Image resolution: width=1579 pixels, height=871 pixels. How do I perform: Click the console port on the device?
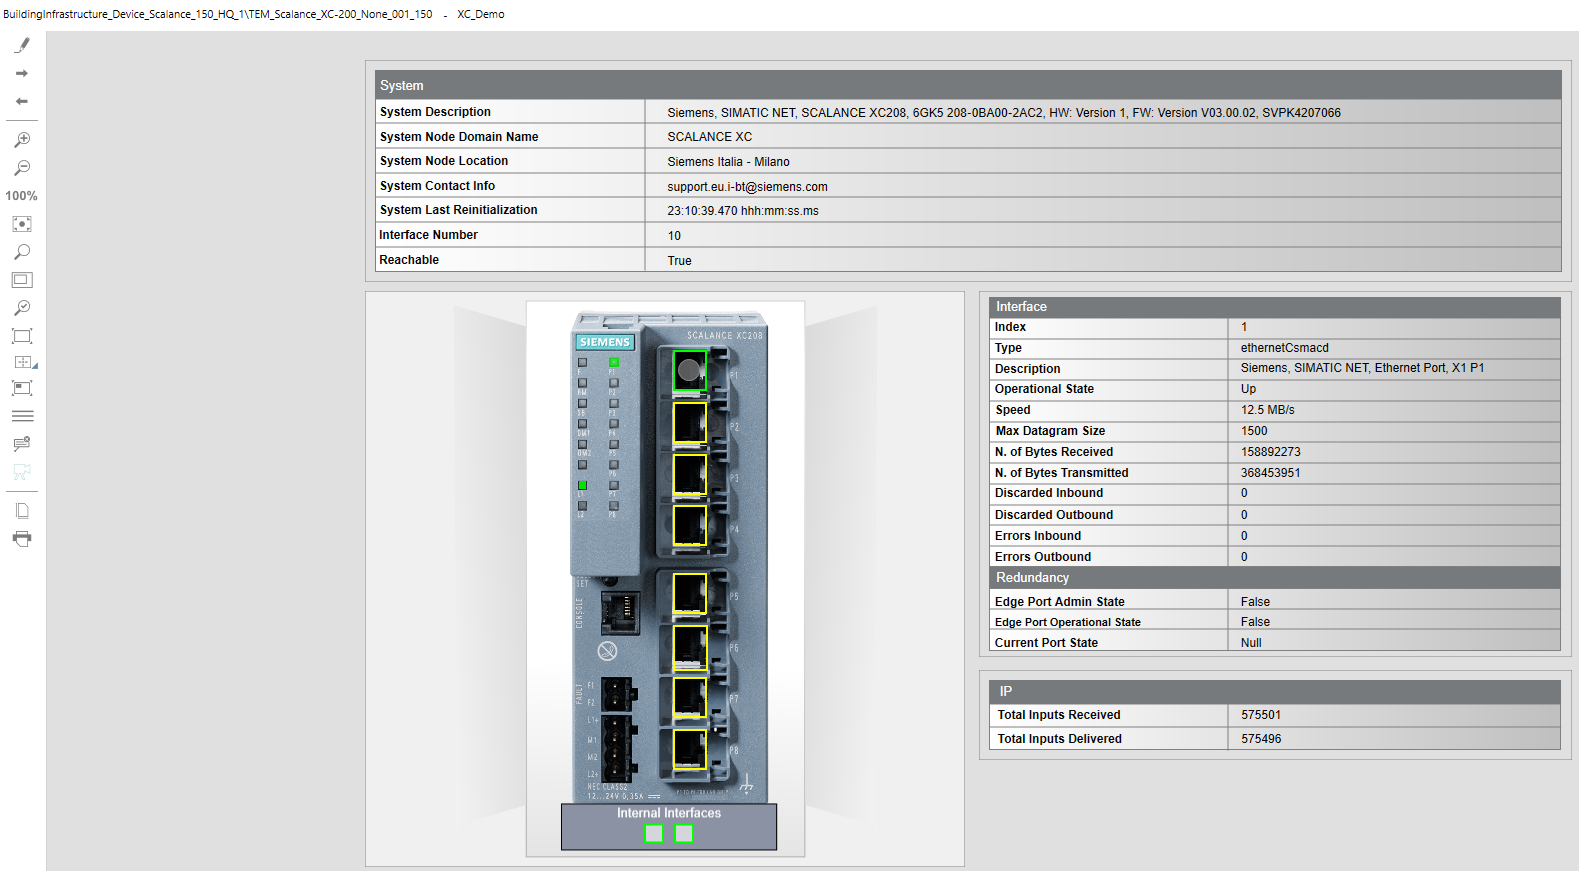(x=619, y=612)
